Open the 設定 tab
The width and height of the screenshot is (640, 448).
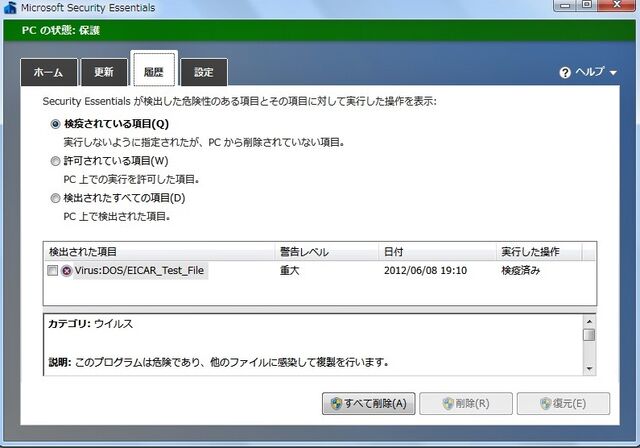pyautogui.click(x=204, y=72)
